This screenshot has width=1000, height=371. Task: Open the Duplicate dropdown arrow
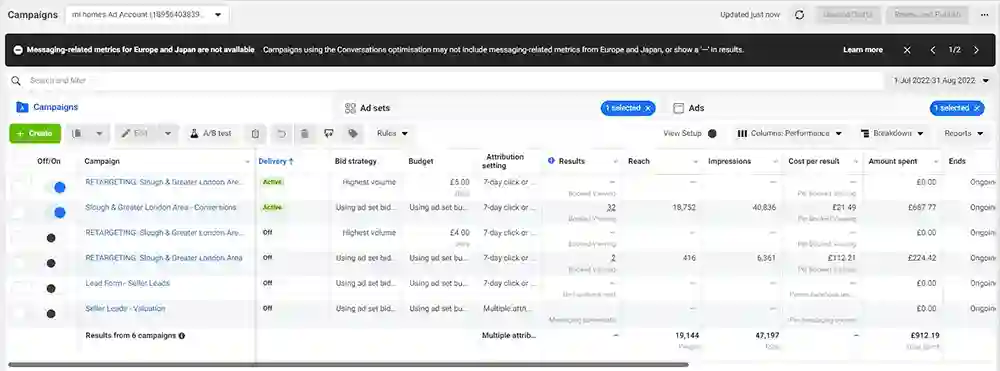[99, 133]
